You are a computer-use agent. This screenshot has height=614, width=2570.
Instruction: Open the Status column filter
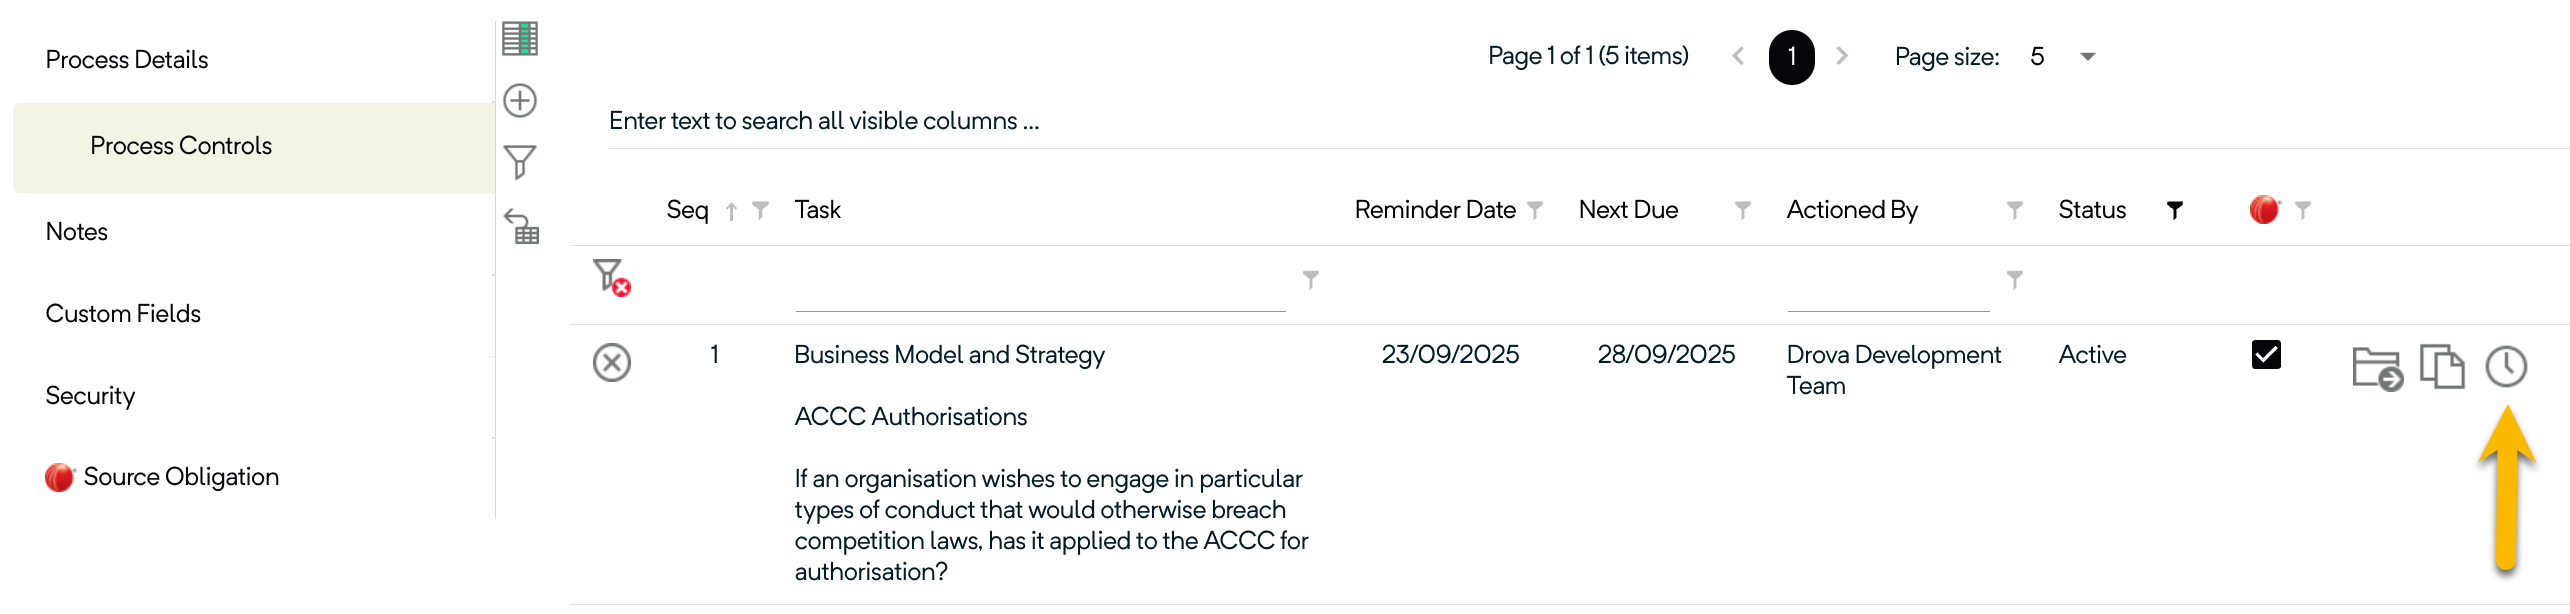pos(2174,210)
